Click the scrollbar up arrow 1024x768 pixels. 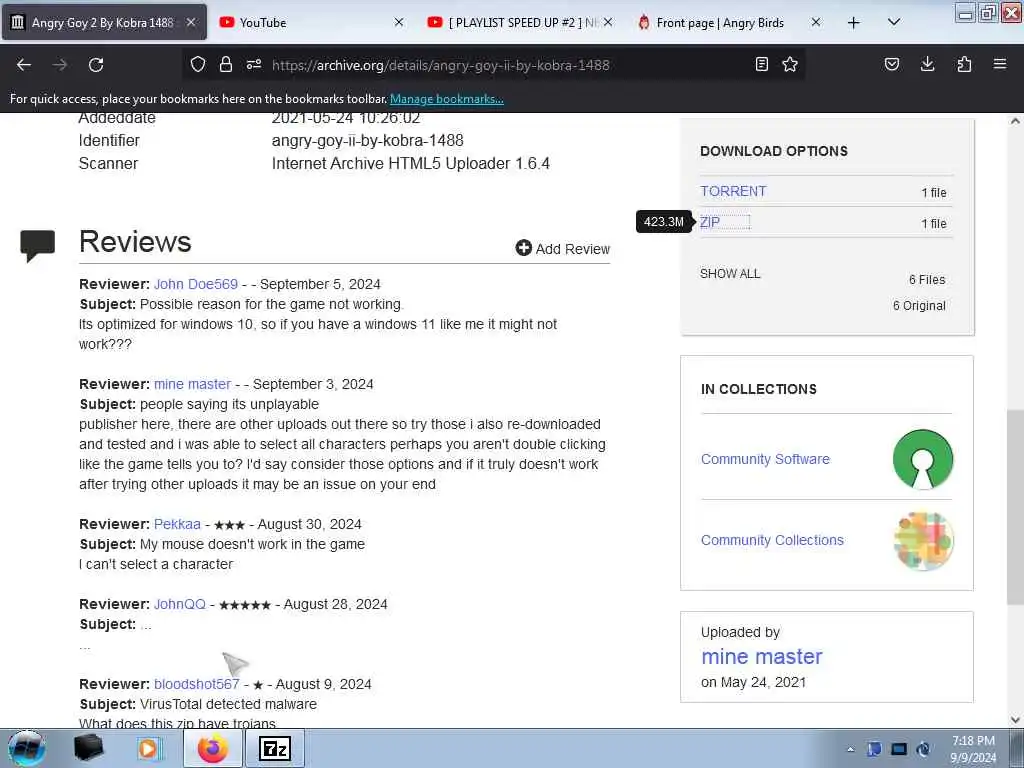(1015, 121)
